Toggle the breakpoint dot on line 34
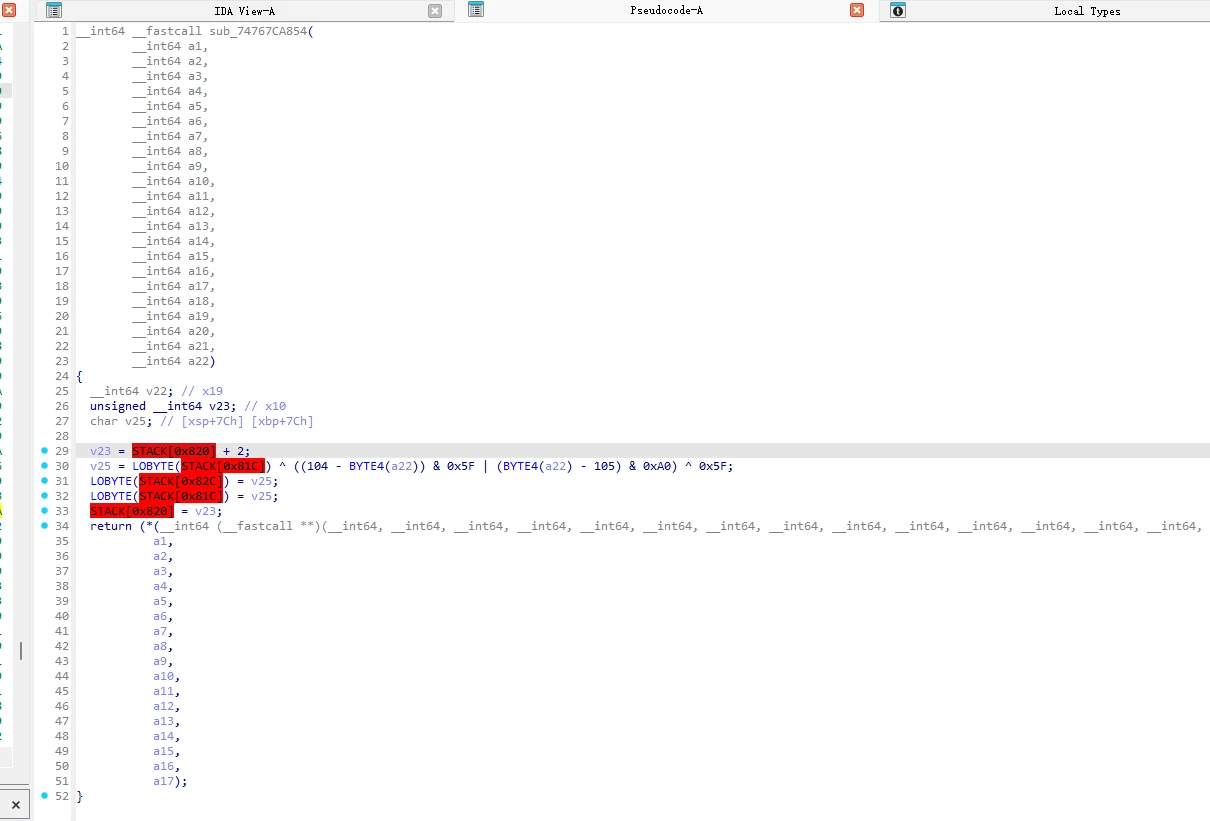1210x821 pixels. pyautogui.click(x=44, y=526)
